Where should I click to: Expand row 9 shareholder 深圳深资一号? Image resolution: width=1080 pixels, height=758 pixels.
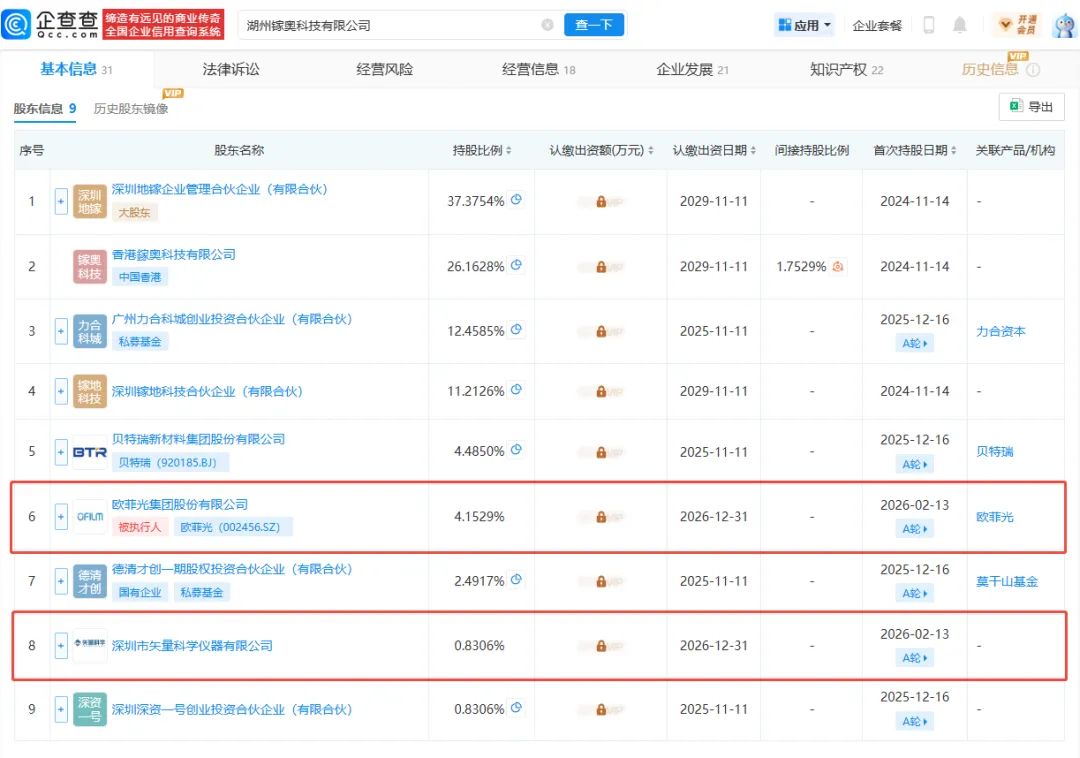(x=61, y=709)
